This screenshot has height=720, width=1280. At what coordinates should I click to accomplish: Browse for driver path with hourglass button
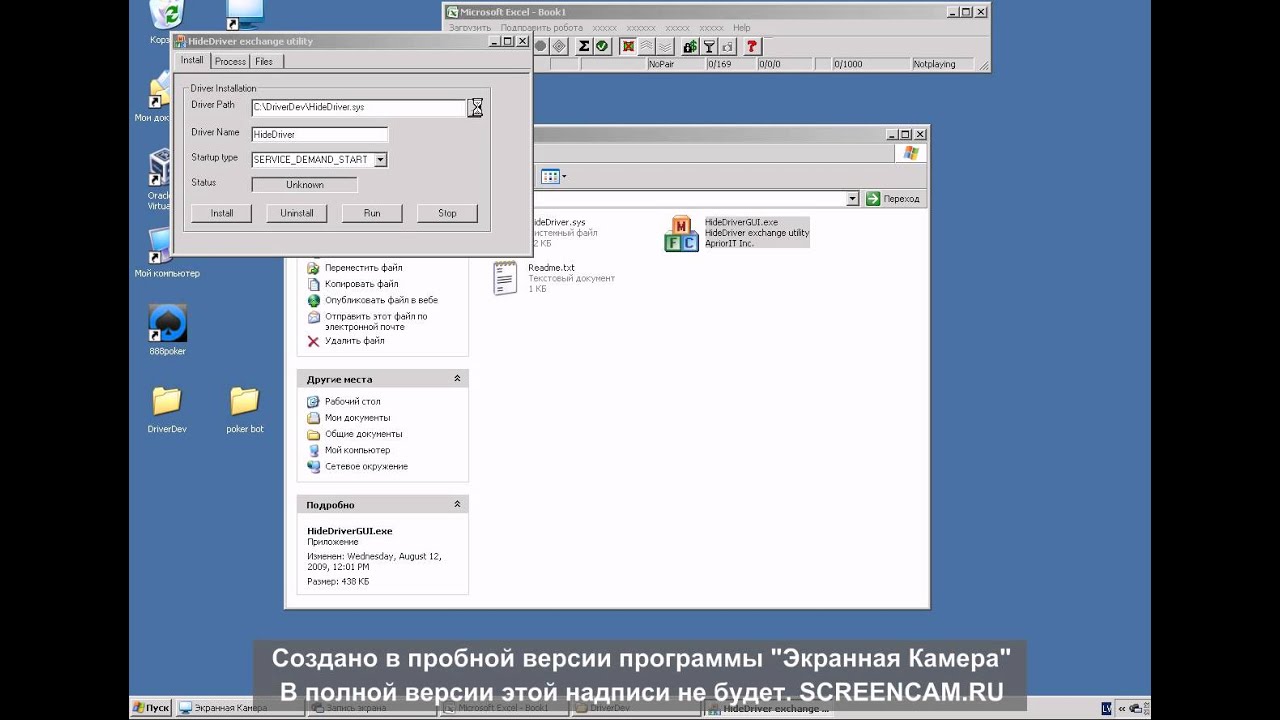click(476, 107)
